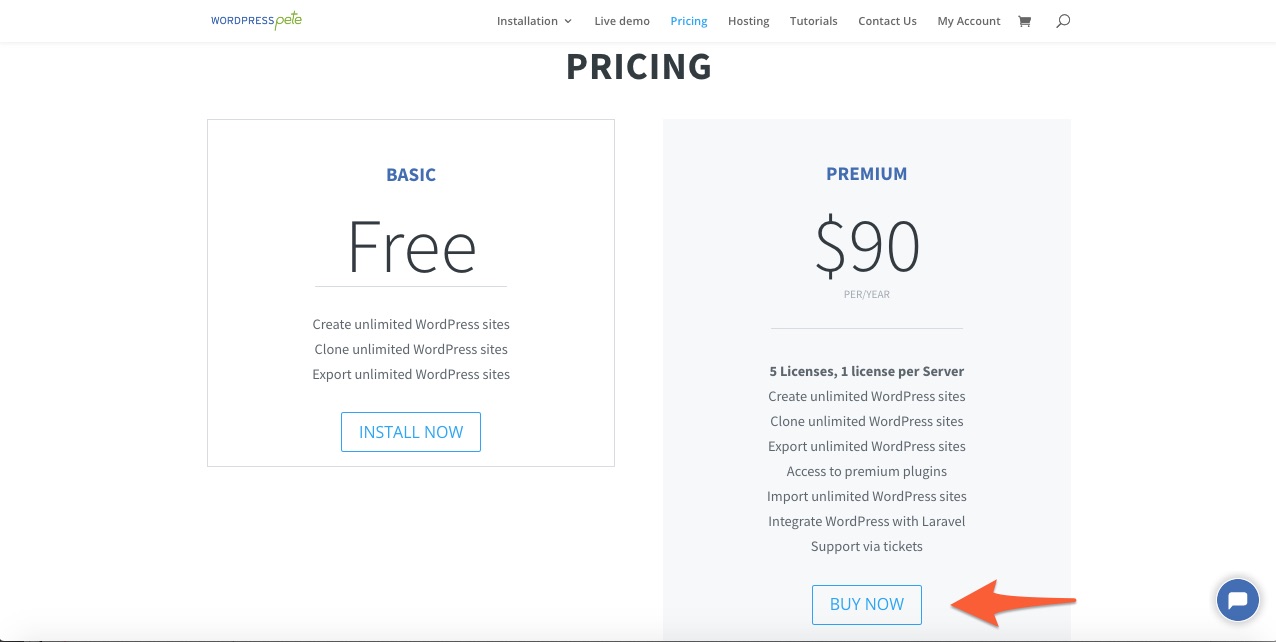The image size is (1276, 642).
Task: Go to Live demo page
Action: (x=622, y=21)
